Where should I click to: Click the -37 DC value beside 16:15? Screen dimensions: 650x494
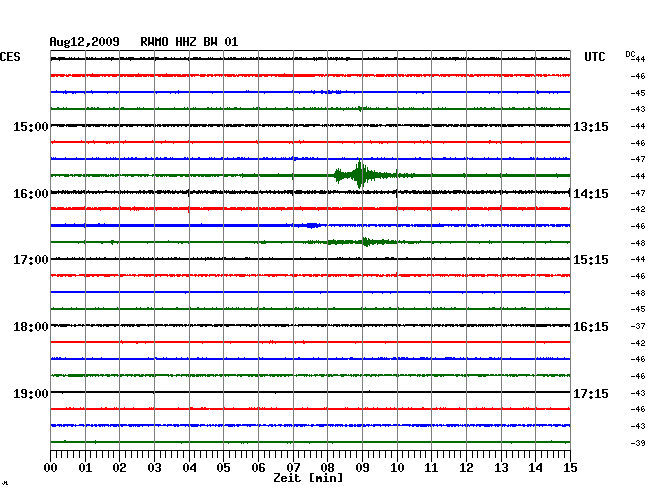pos(638,326)
